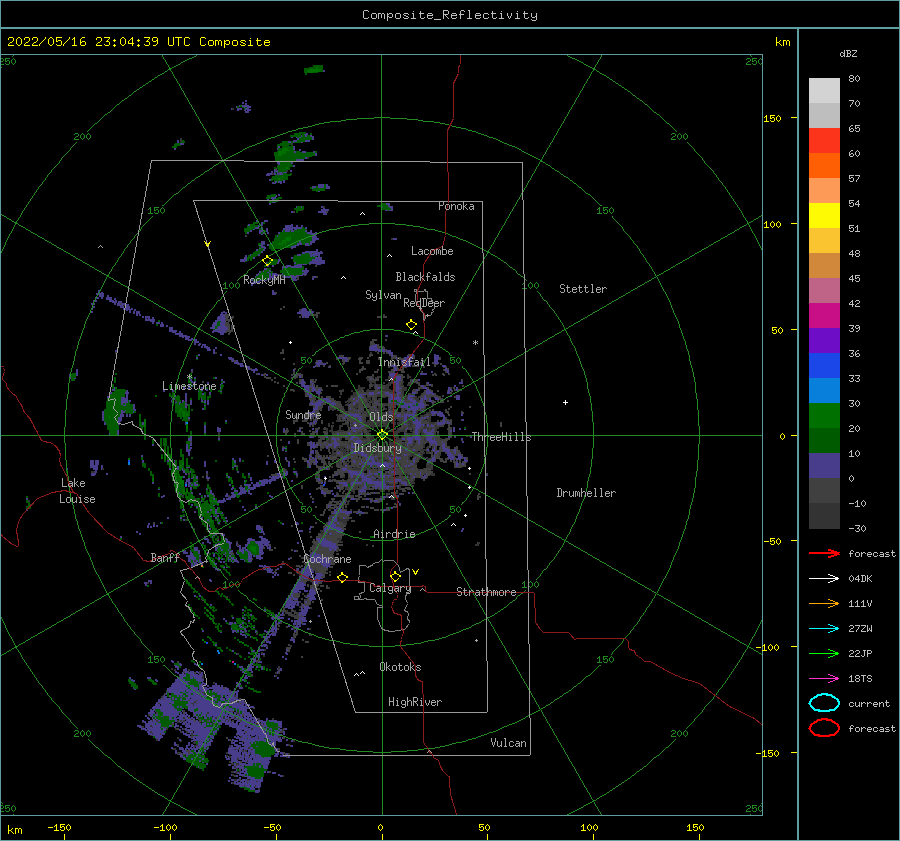Click the Didsbury label
Viewport: 900px width, 841px height.
click(x=377, y=448)
